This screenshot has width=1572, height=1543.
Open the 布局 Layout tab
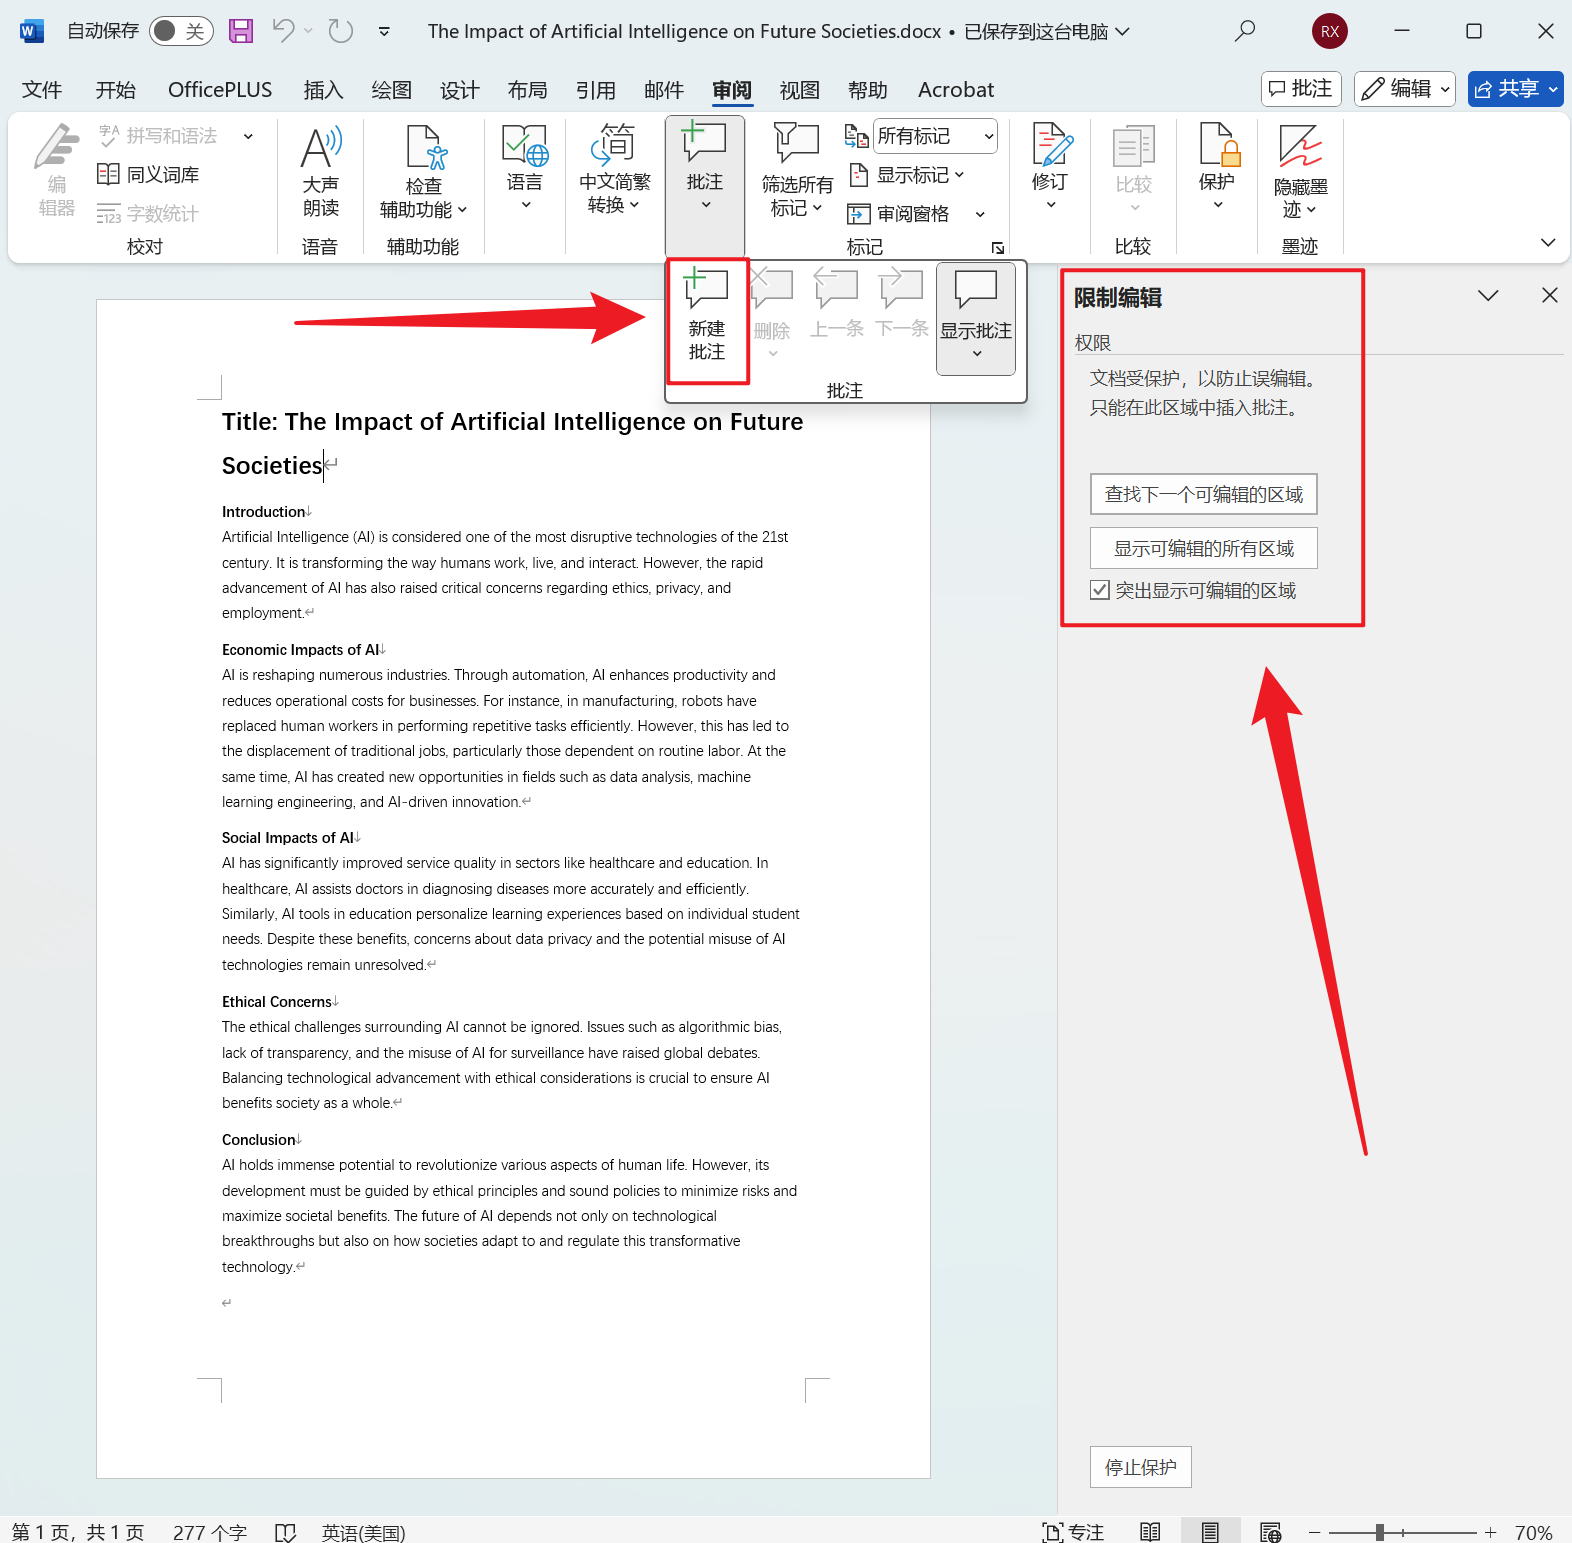(x=527, y=90)
